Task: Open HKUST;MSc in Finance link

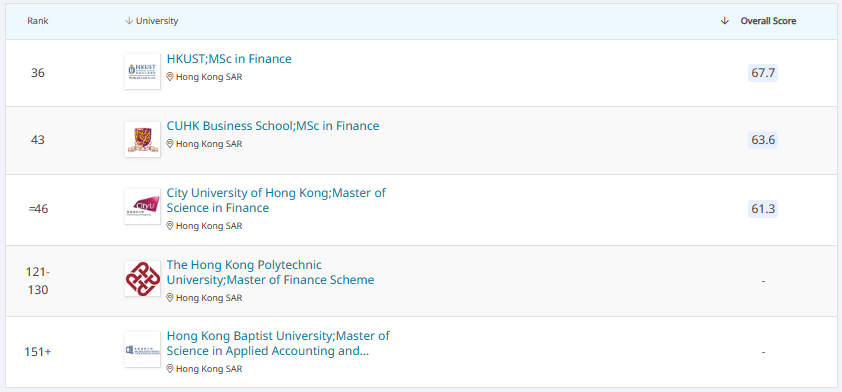Action: [229, 59]
